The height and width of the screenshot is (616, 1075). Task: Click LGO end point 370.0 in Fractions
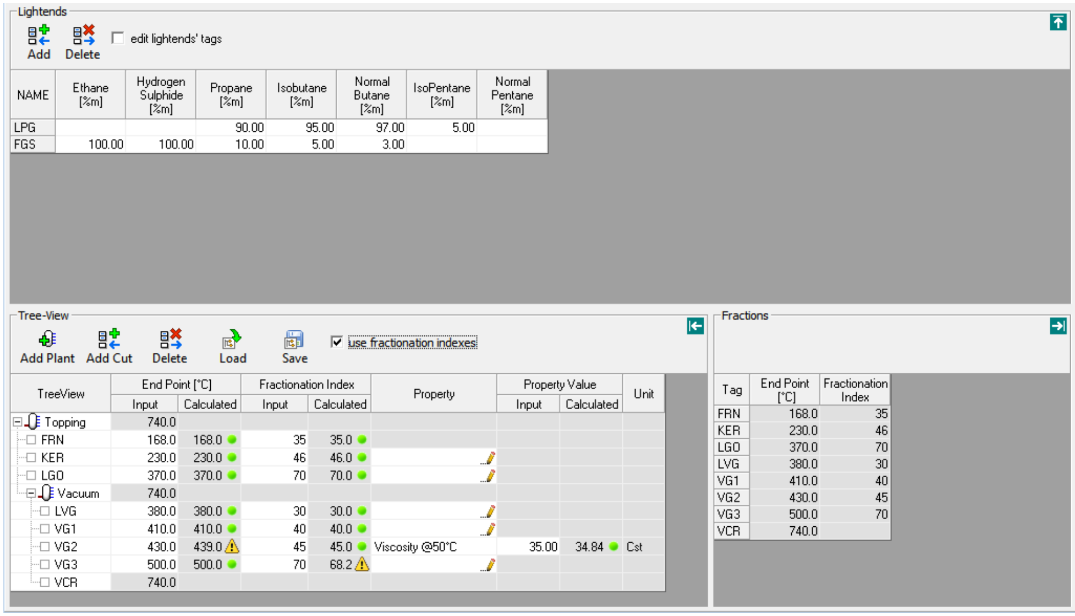(785, 447)
